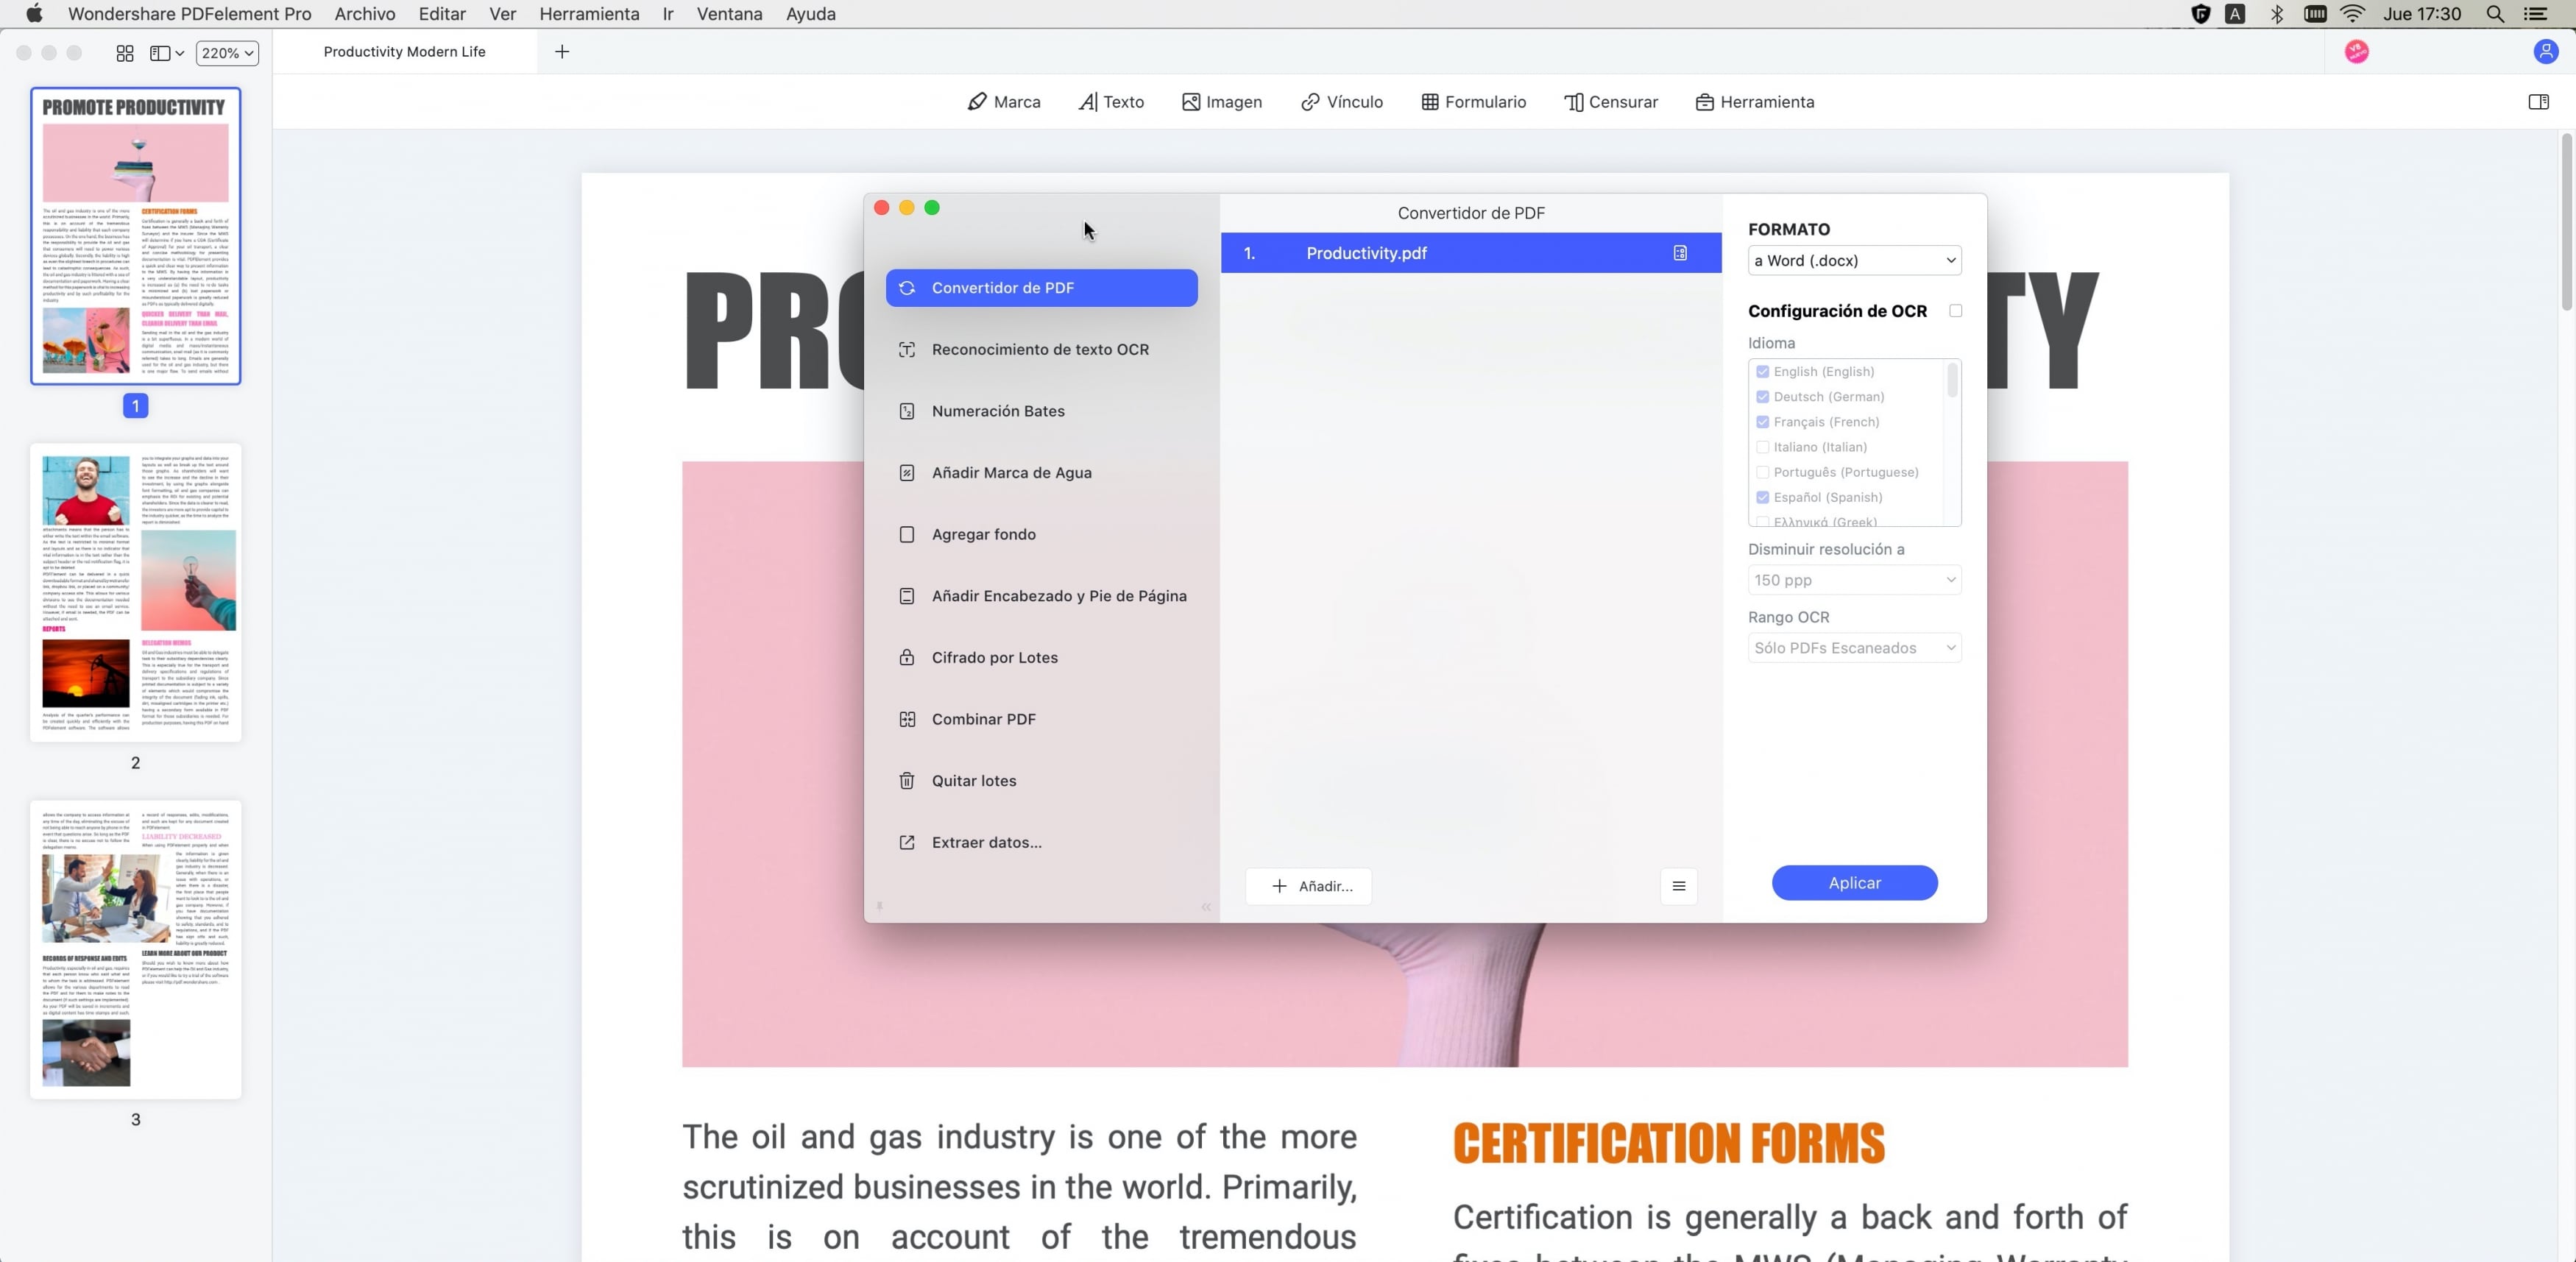Screen dimensions: 2576x1262
Task: Expand the Format output dropdown
Action: coord(1853,260)
